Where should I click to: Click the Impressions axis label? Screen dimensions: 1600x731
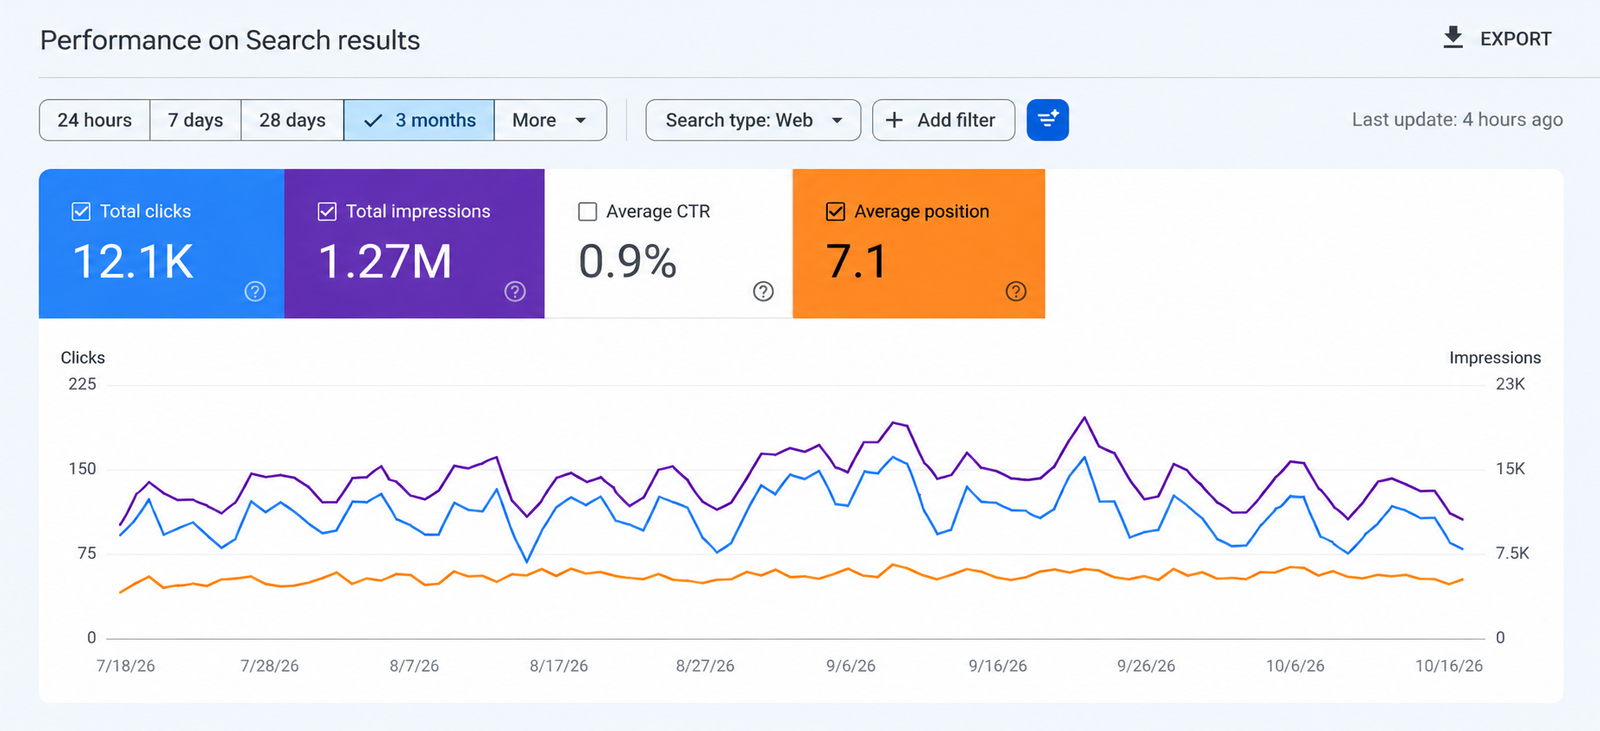tap(1495, 357)
